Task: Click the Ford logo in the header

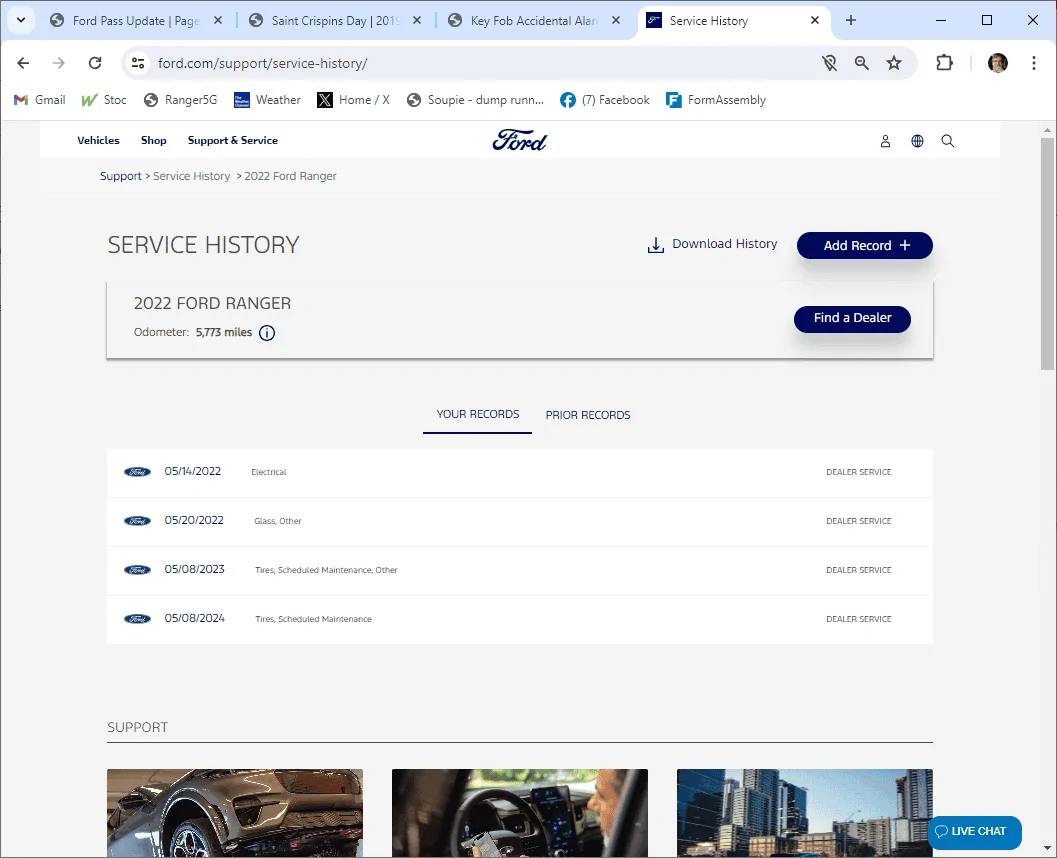Action: point(520,140)
